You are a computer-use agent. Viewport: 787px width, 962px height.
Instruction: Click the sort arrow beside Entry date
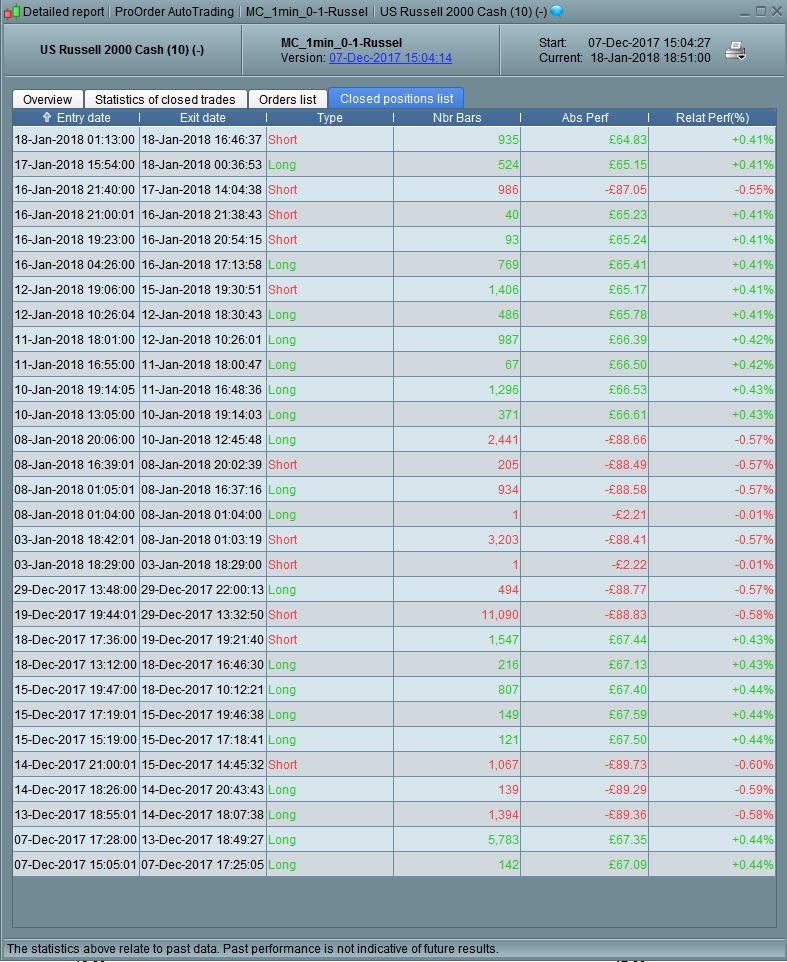(47, 117)
